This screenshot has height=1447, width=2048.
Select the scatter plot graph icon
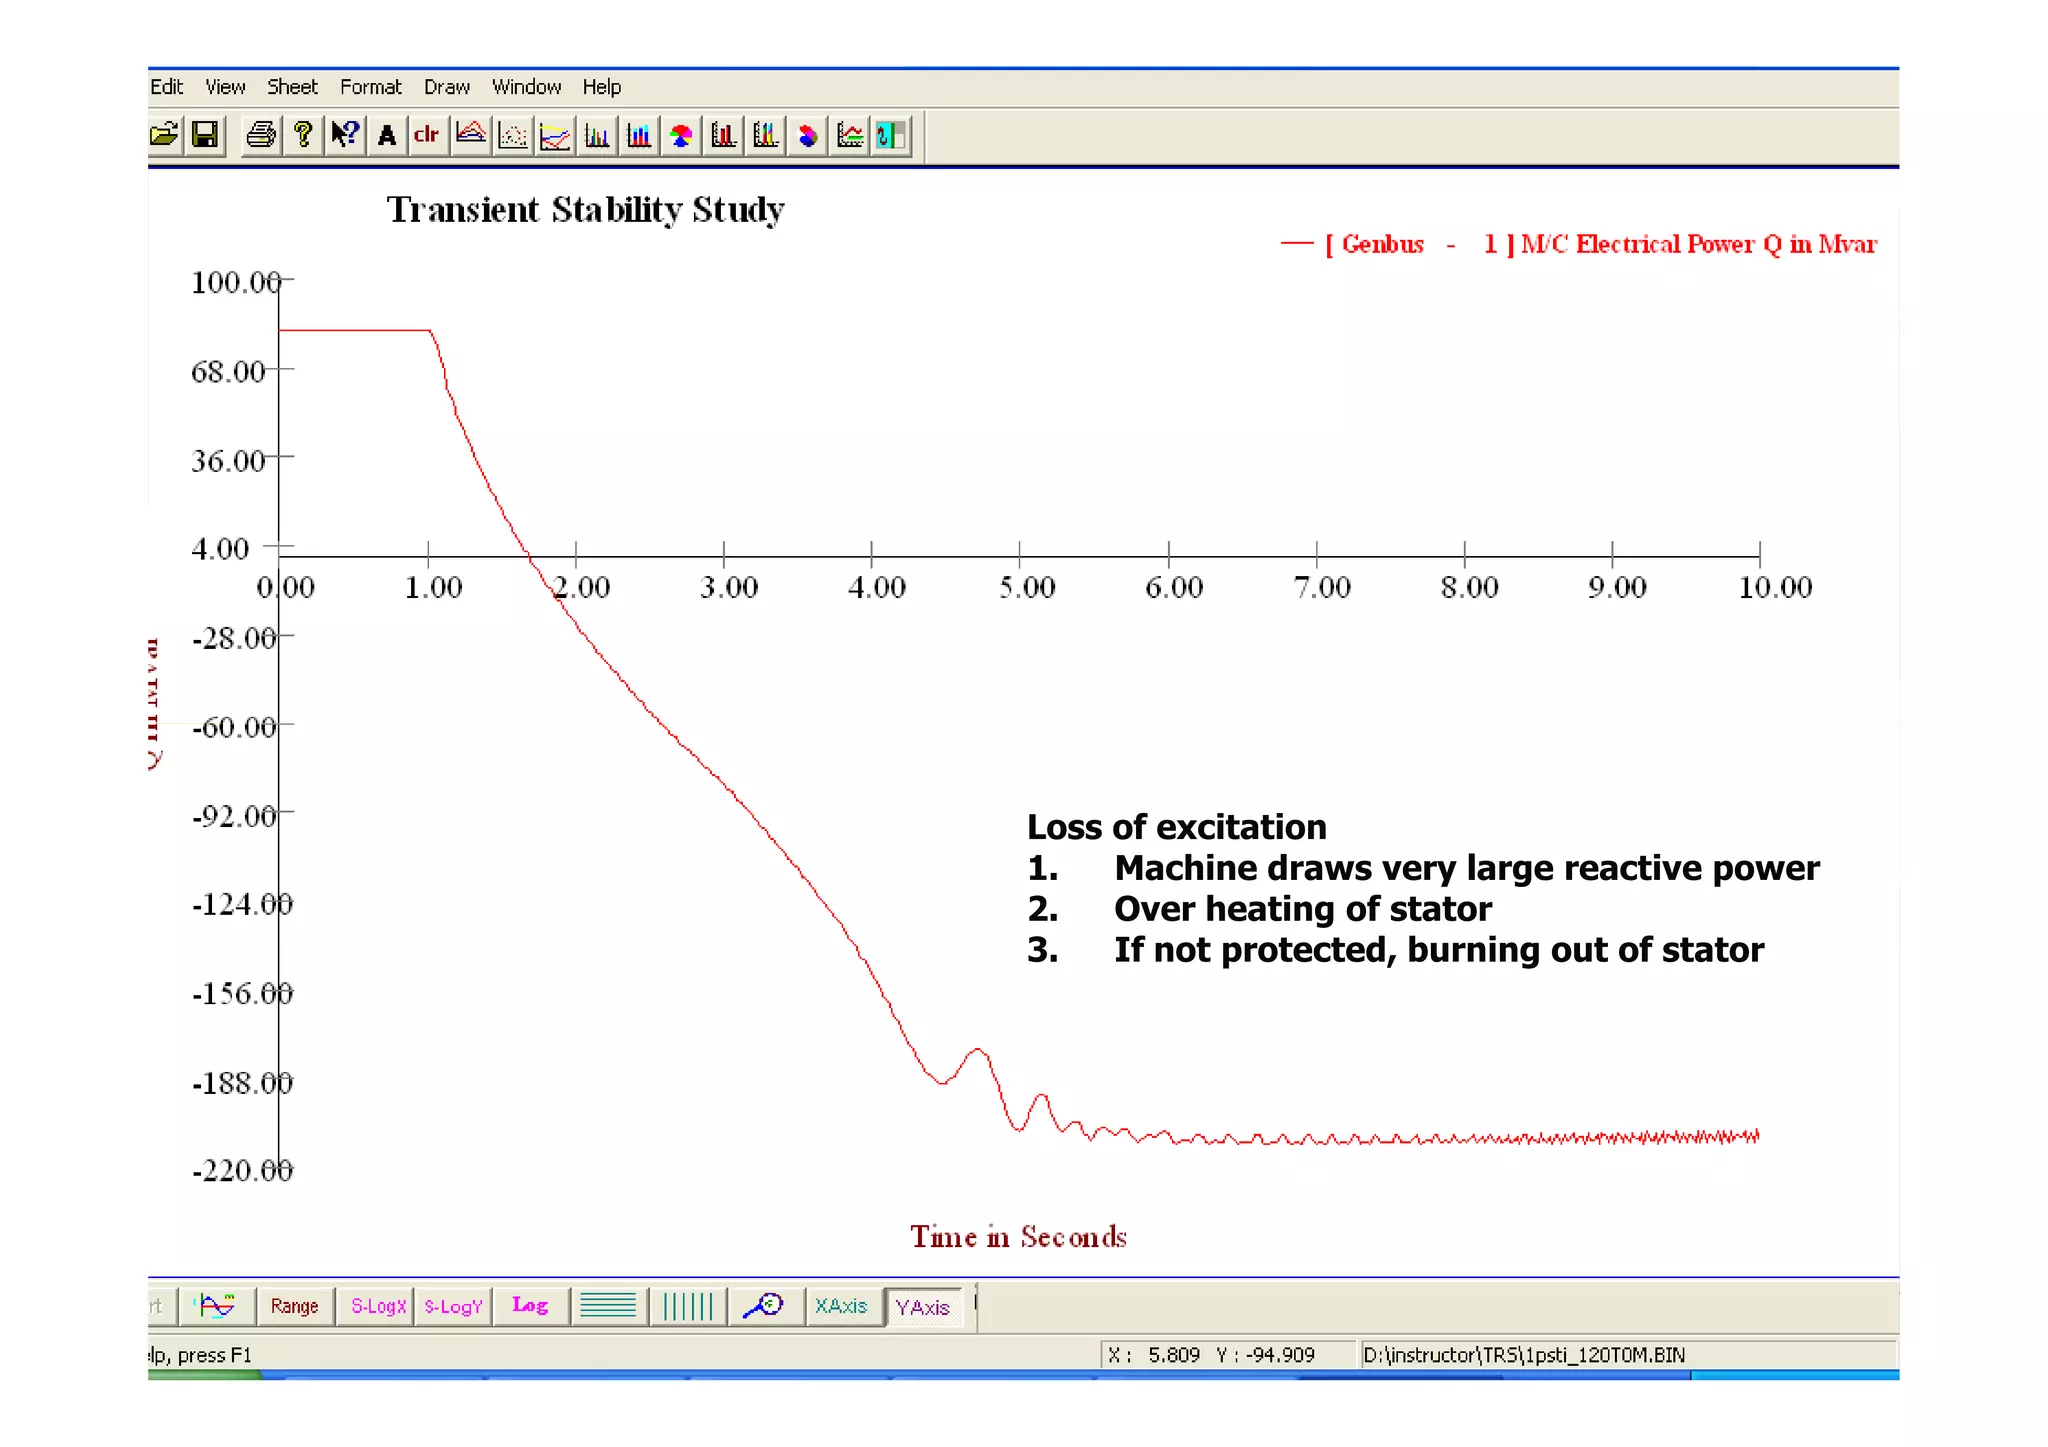pos(513,135)
